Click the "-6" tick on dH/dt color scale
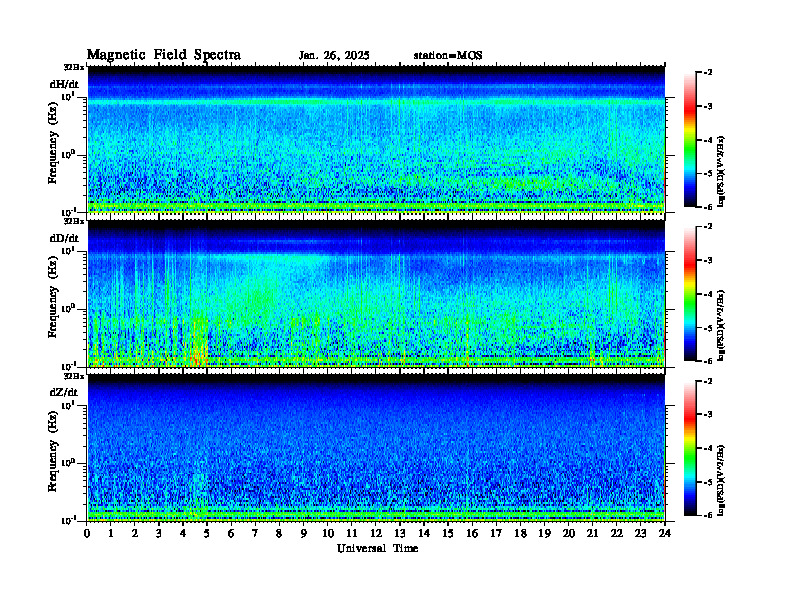Screen dimensions: 792x612 point(708,207)
